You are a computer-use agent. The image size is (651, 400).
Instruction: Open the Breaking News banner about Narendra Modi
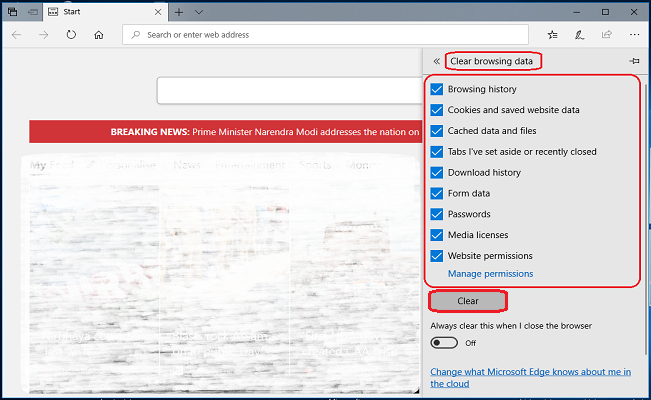pyautogui.click(x=225, y=132)
